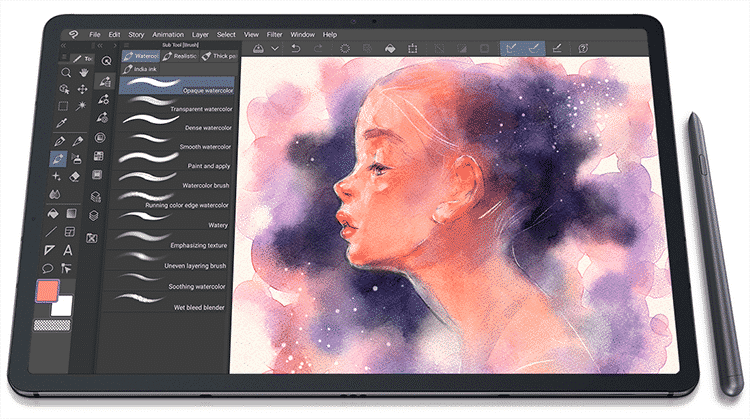Click the Fill toolbar icon
The image size is (750, 419).
pos(390,48)
